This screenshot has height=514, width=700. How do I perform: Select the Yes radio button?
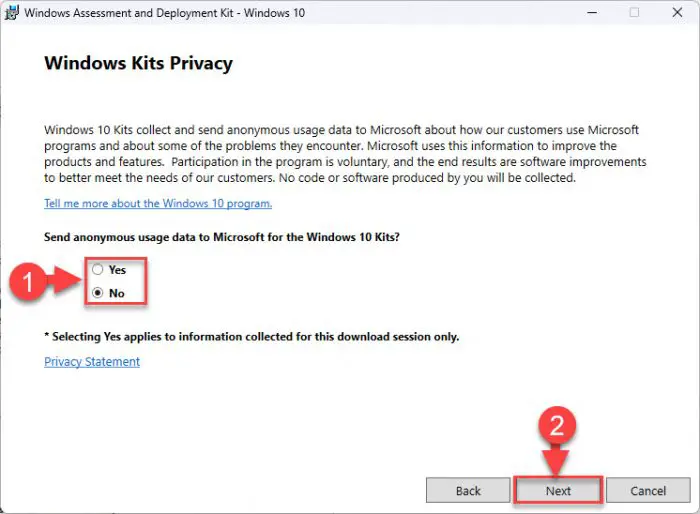click(x=97, y=269)
